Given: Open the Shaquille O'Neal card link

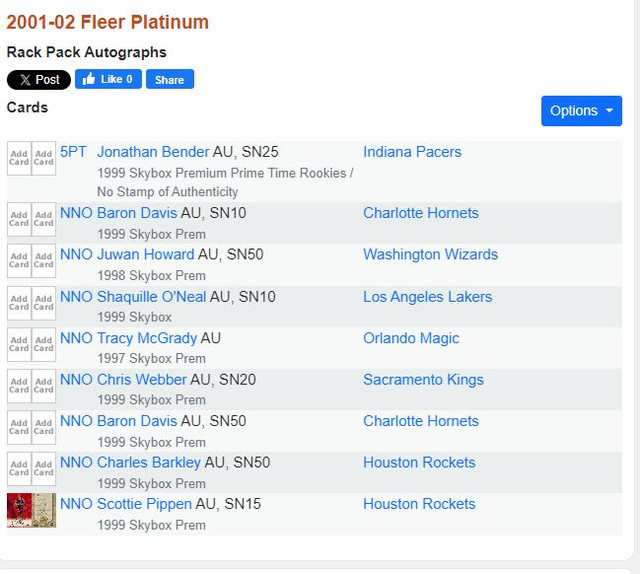Looking at the screenshot, I should tap(151, 297).
